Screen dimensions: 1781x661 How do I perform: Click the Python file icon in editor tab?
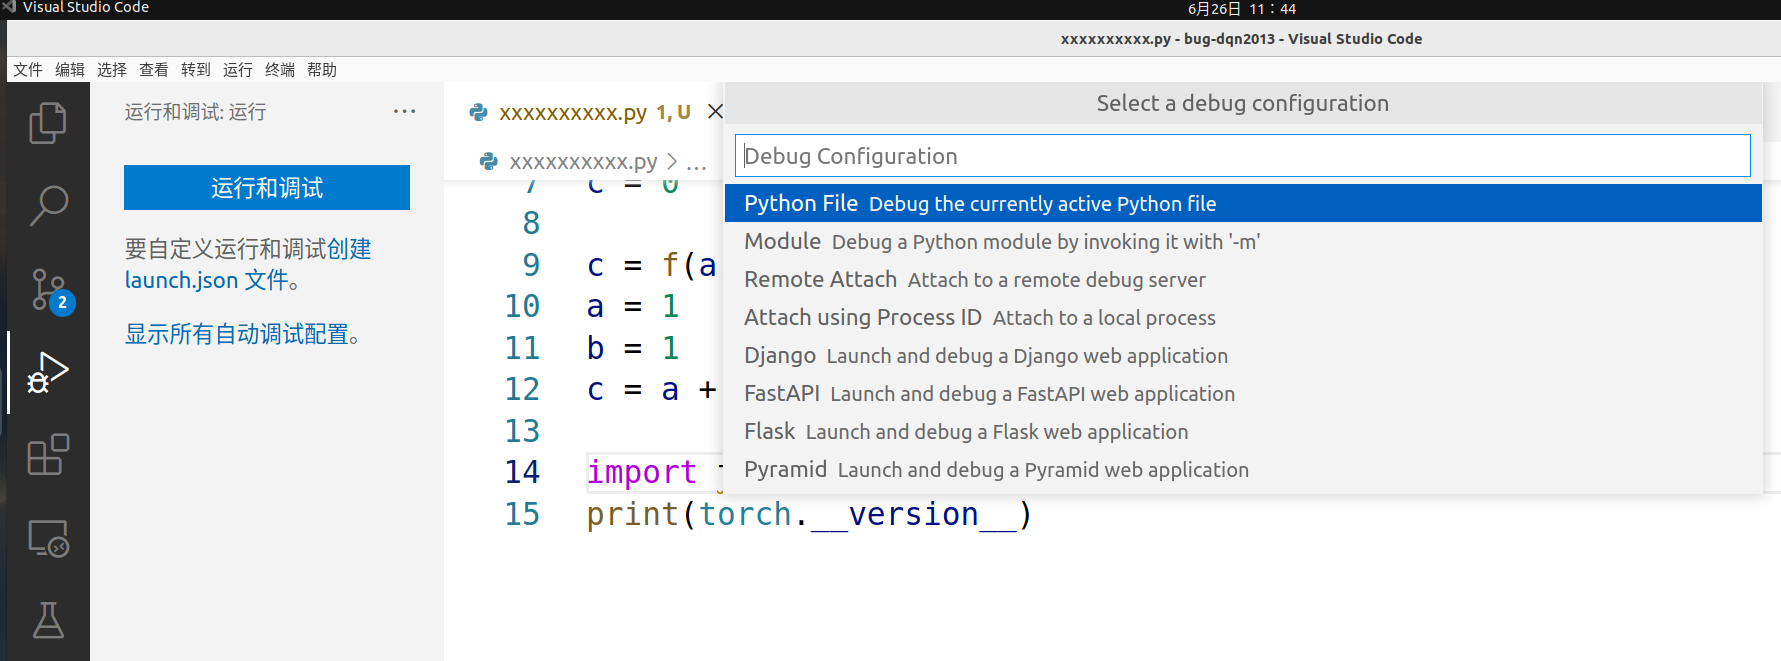(479, 113)
